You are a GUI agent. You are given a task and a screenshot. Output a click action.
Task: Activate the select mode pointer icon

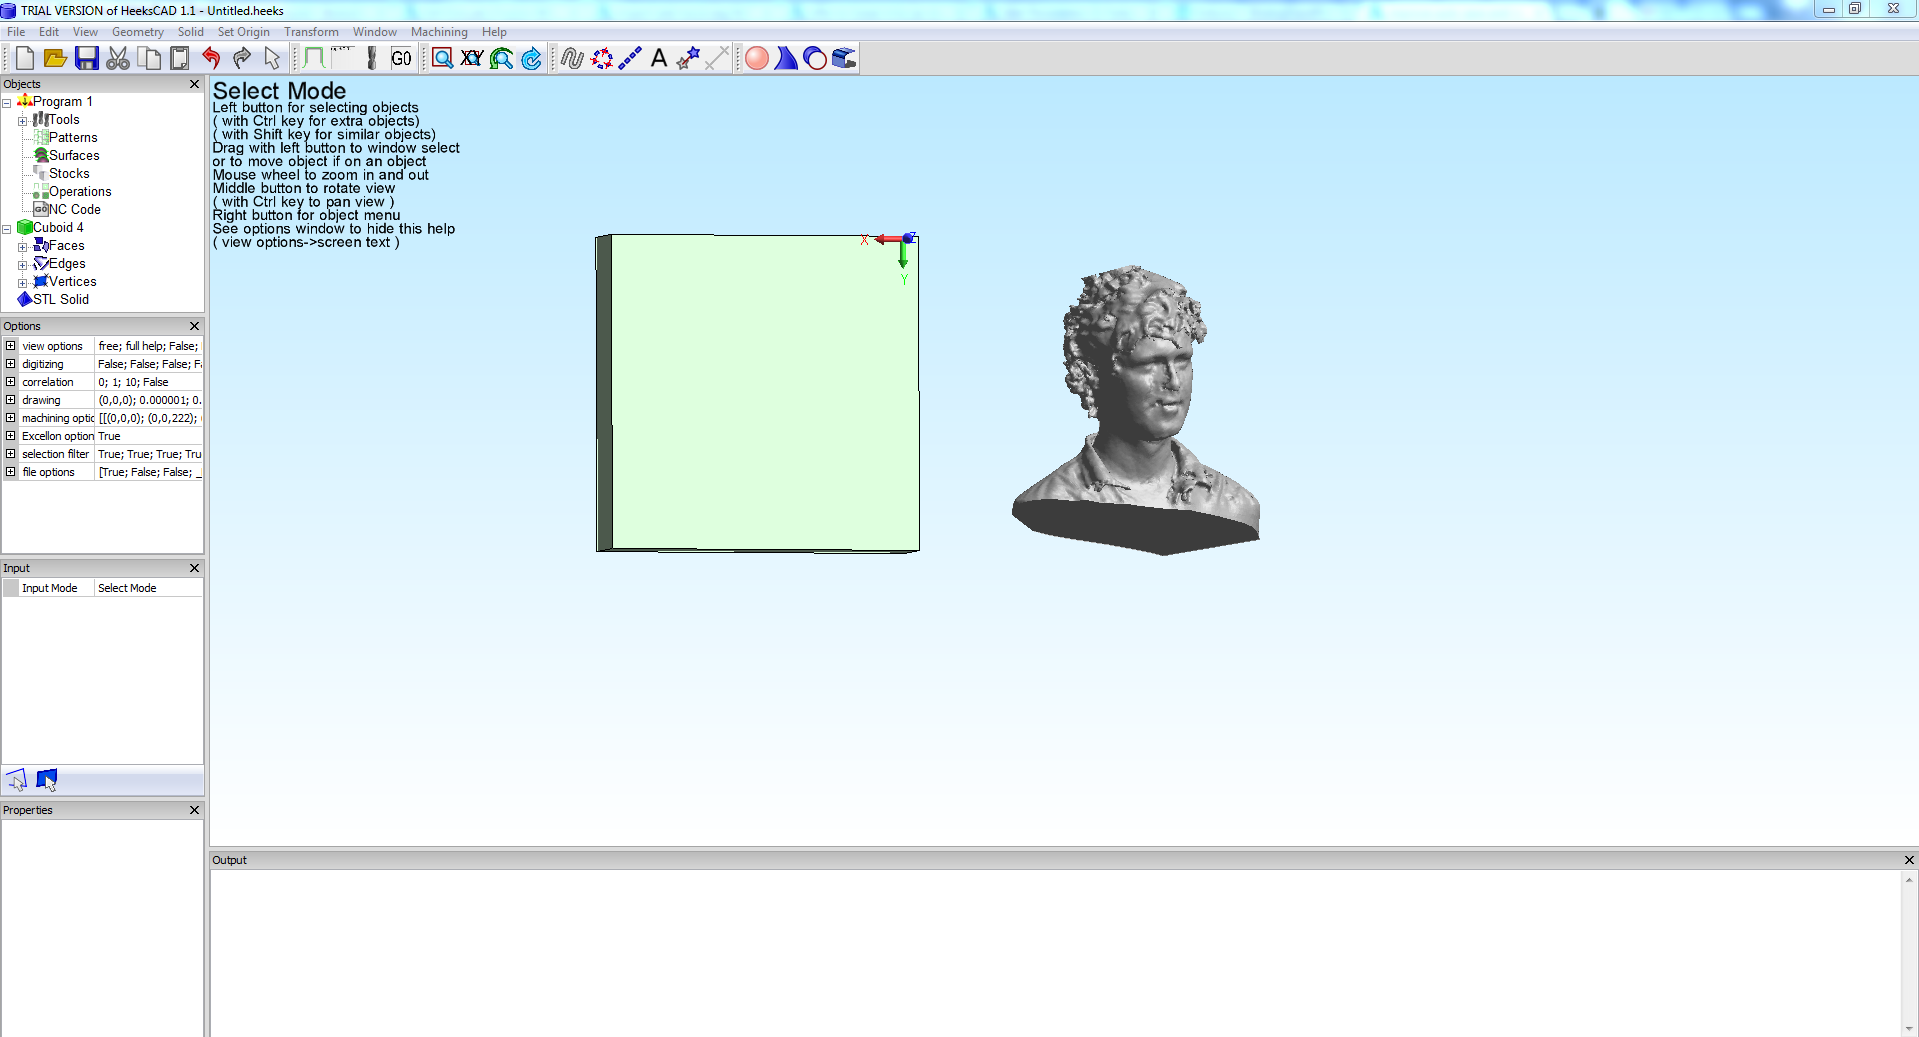(272, 59)
